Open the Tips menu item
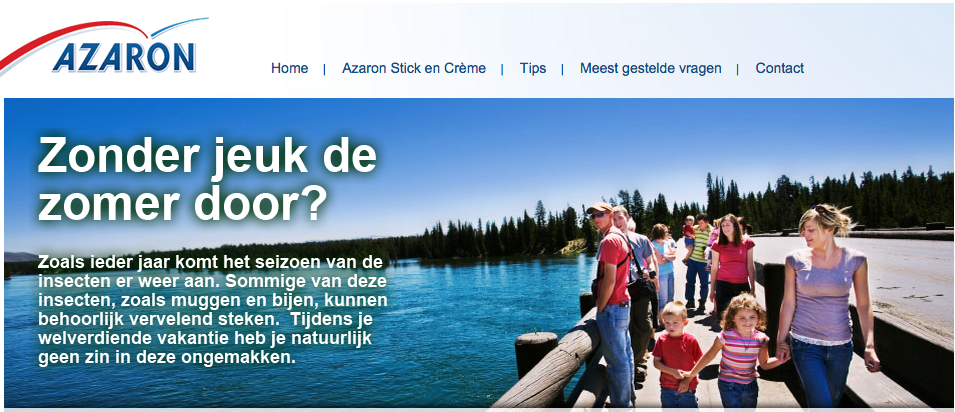The width and height of the screenshot is (955, 412). pos(532,68)
